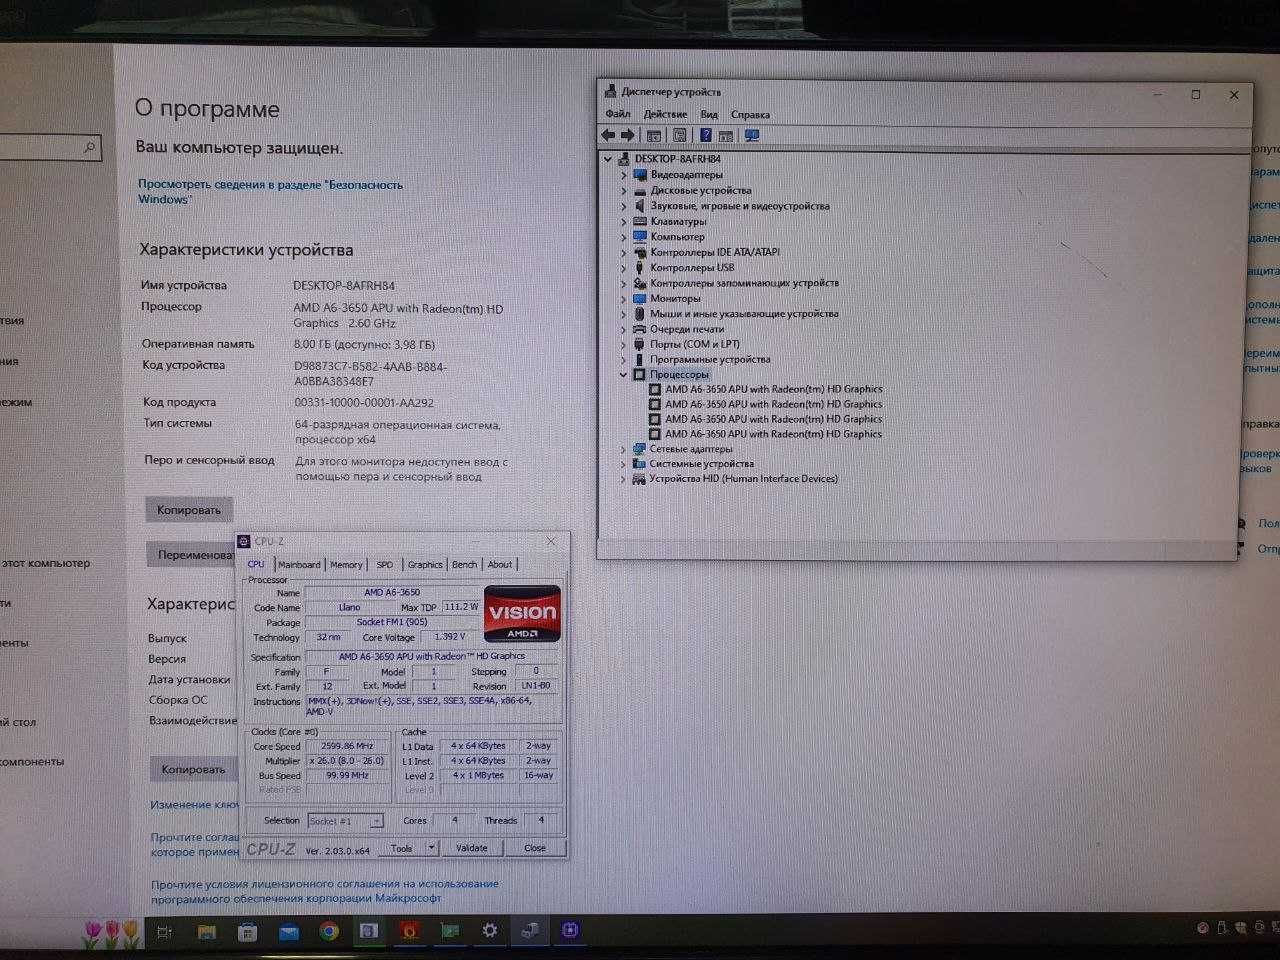The image size is (1280, 960).
Task: Open Microsoft Store from the taskbar
Action: pyautogui.click(x=248, y=931)
